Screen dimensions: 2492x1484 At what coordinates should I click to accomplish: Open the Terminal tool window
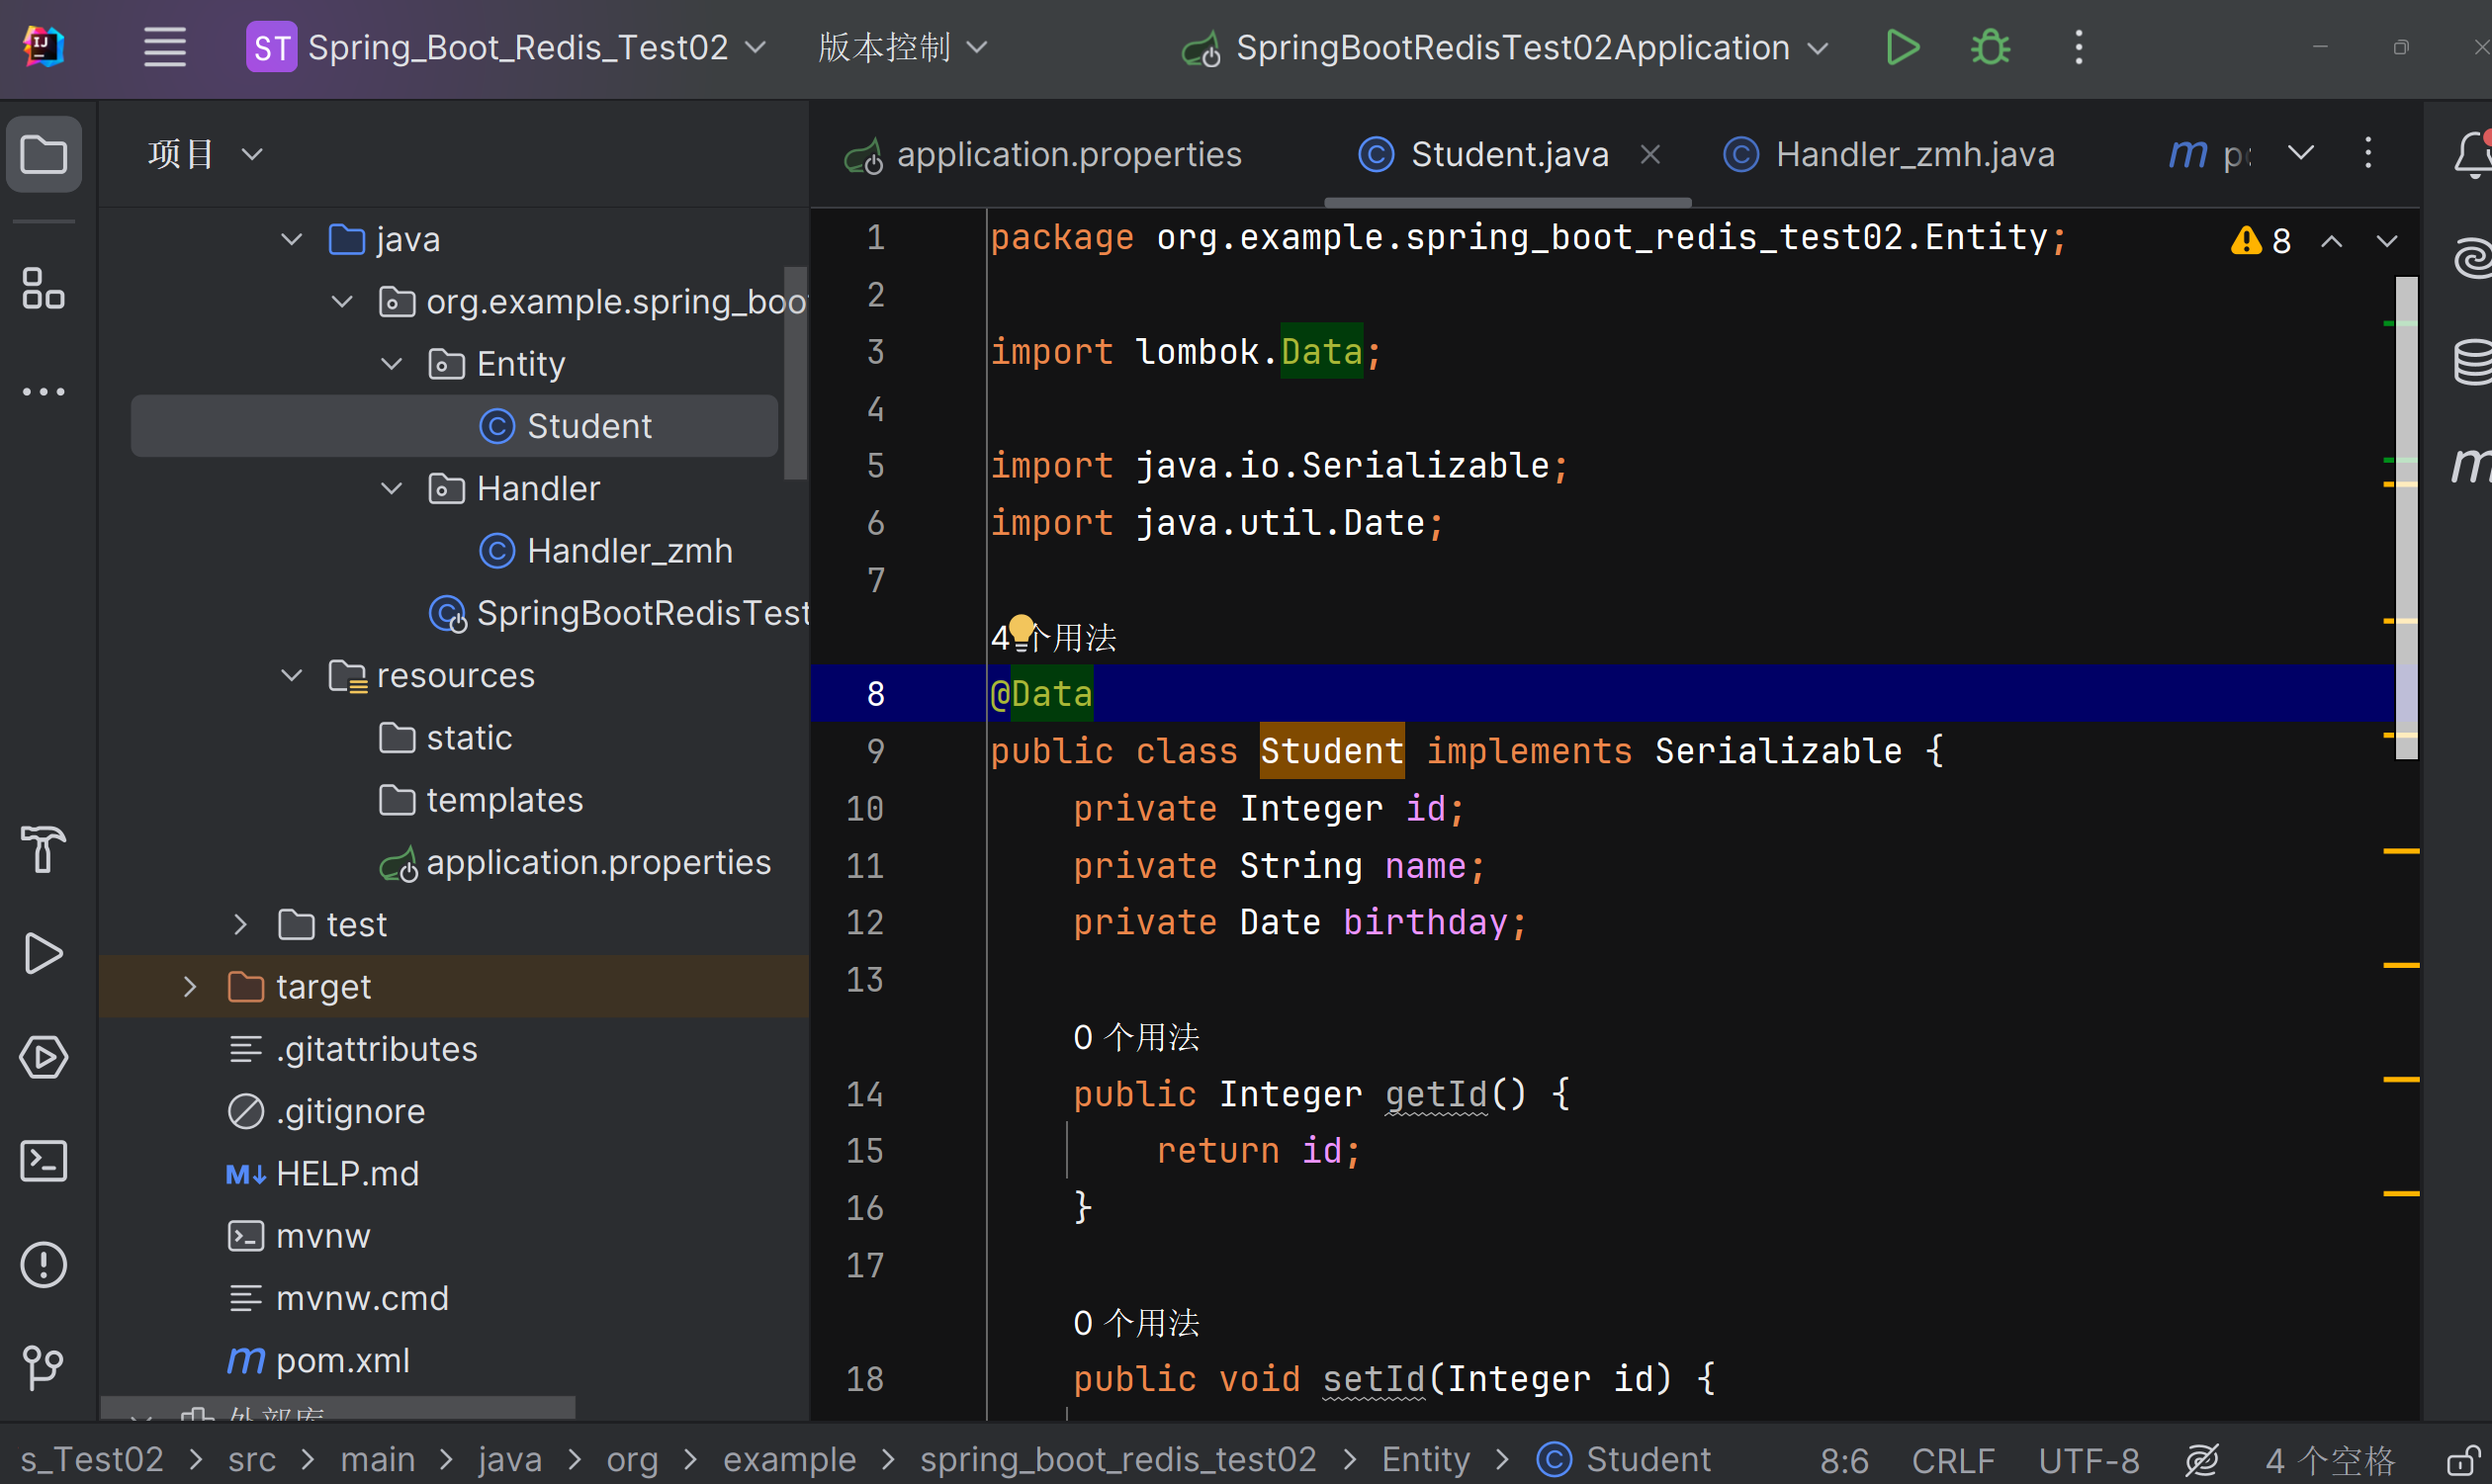43,1161
